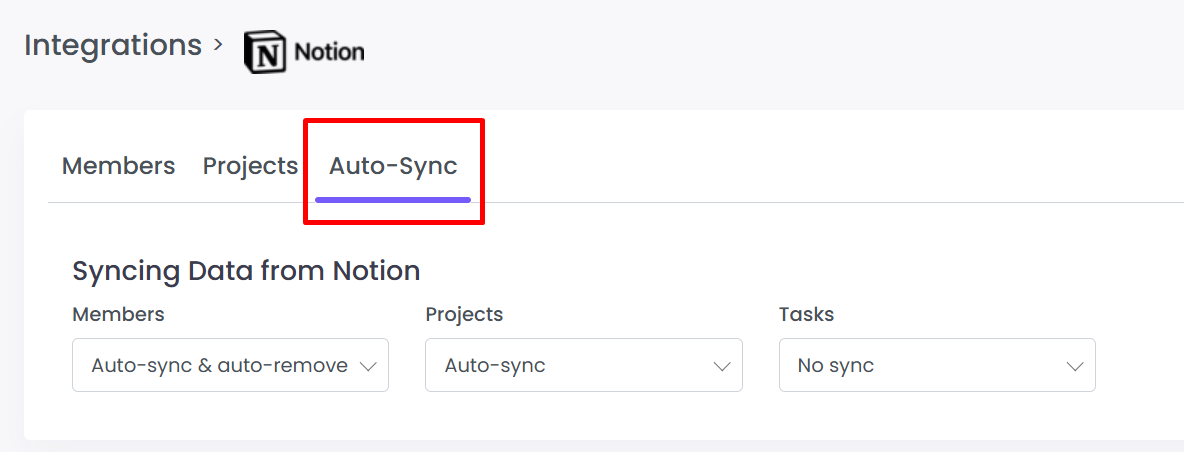Click the Integrations breadcrumb link
Screen dimensions: 1184x452
[113, 46]
